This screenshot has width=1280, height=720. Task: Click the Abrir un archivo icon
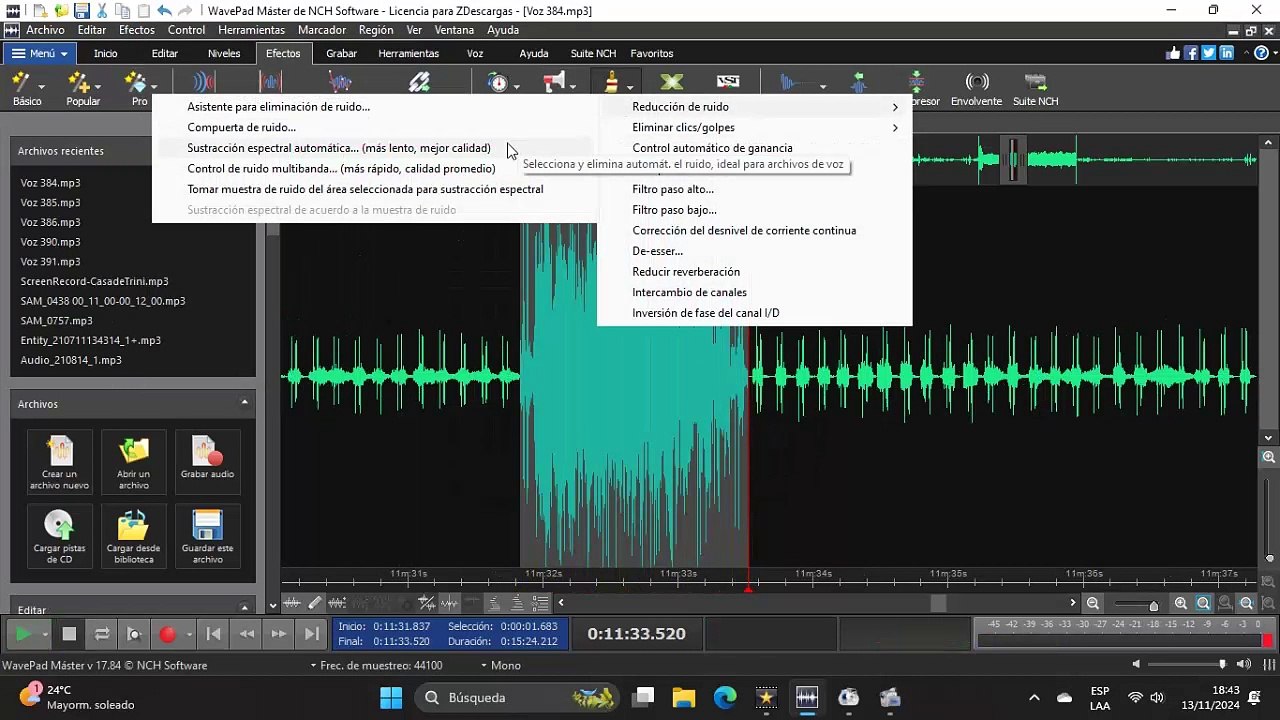coord(133,461)
